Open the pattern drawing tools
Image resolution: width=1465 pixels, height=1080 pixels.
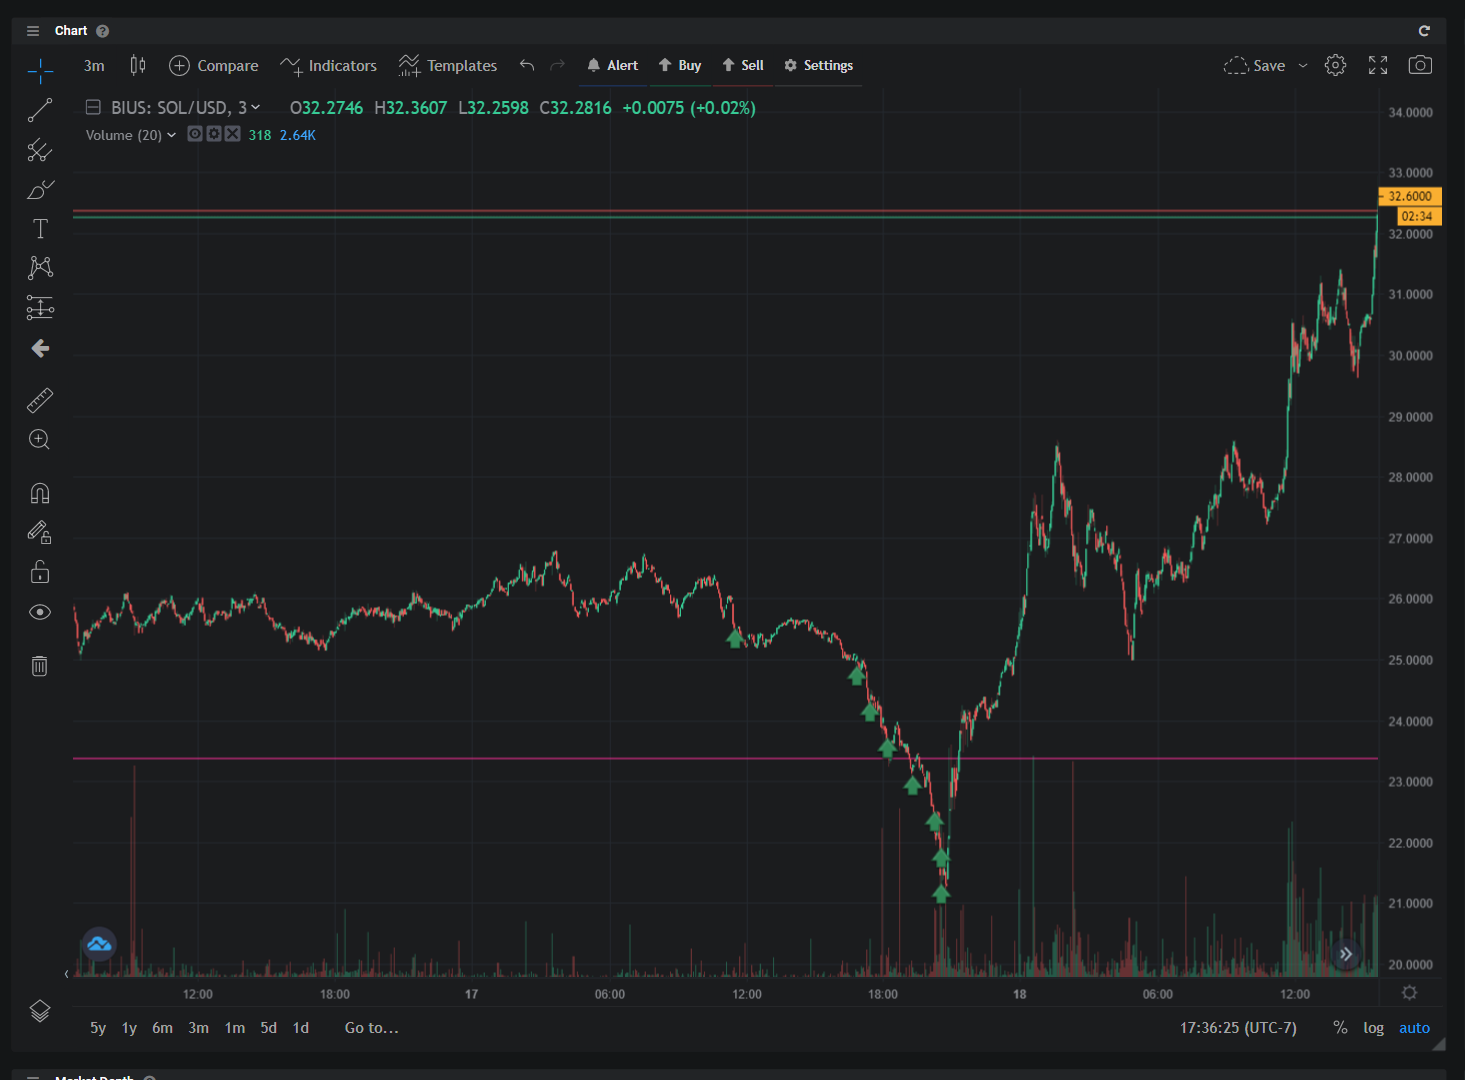(x=40, y=267)
